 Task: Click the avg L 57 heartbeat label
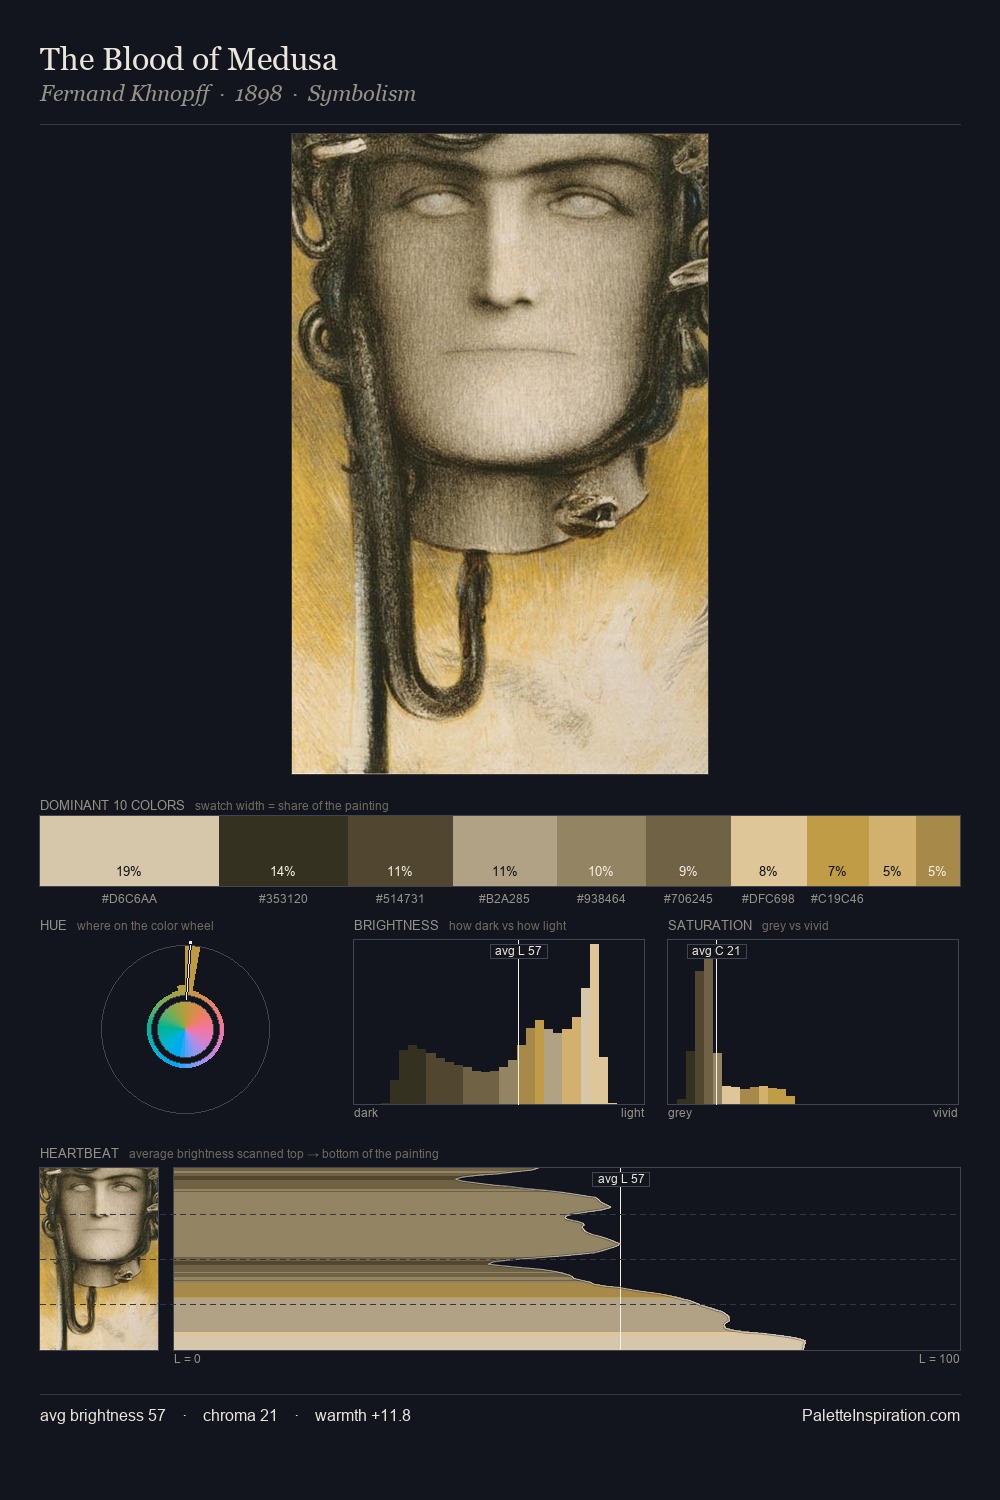pos(621,1179)
